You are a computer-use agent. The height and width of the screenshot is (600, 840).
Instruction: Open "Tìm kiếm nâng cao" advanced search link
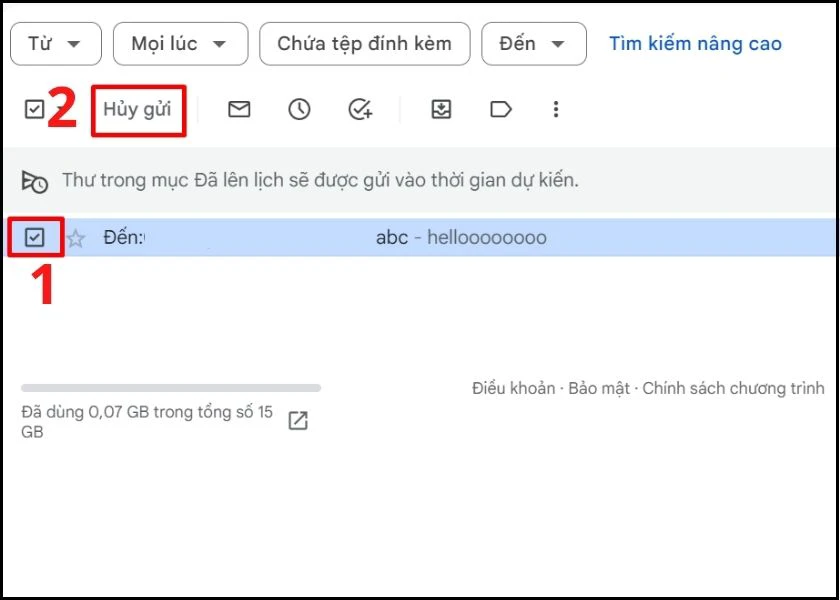pos(695,44)
